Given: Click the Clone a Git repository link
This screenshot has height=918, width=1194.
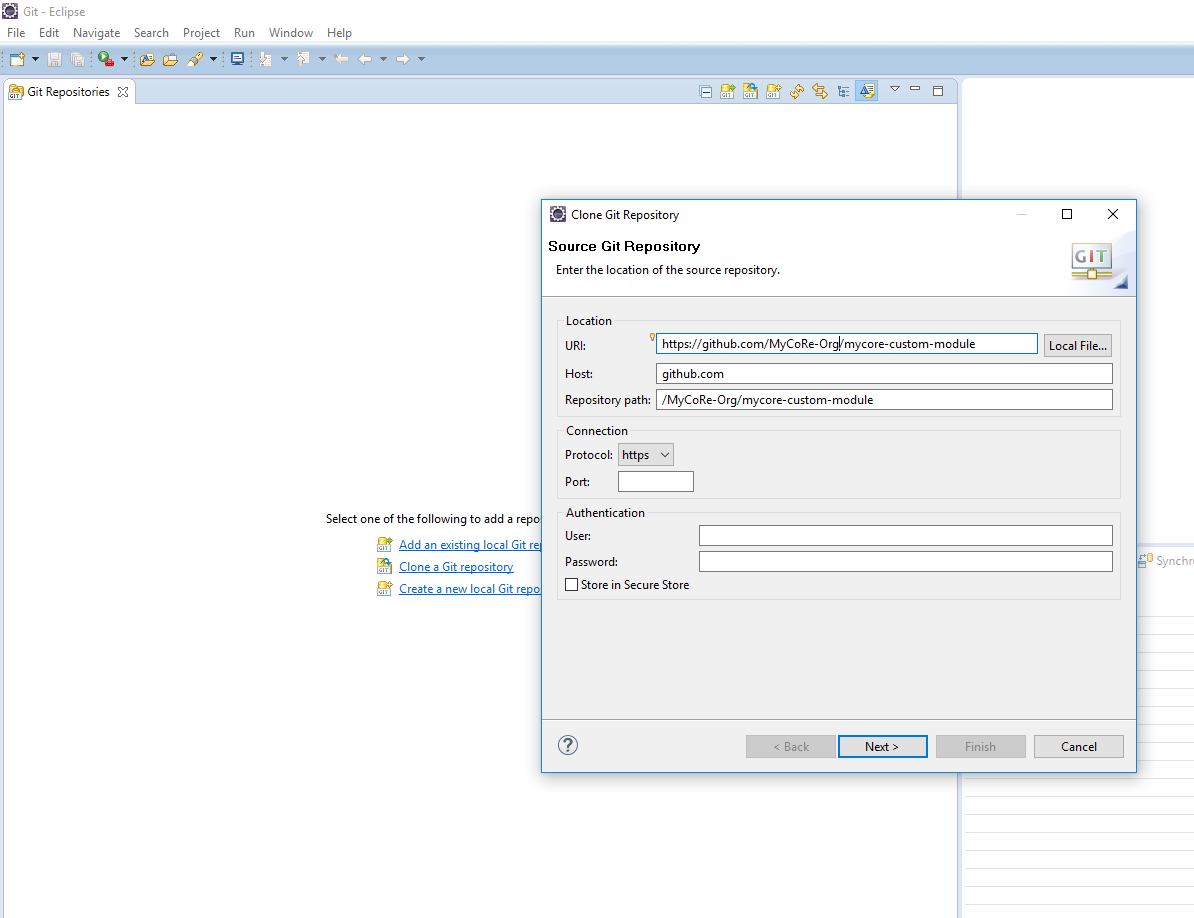Looking at the screenshot, I should point(456,567).
